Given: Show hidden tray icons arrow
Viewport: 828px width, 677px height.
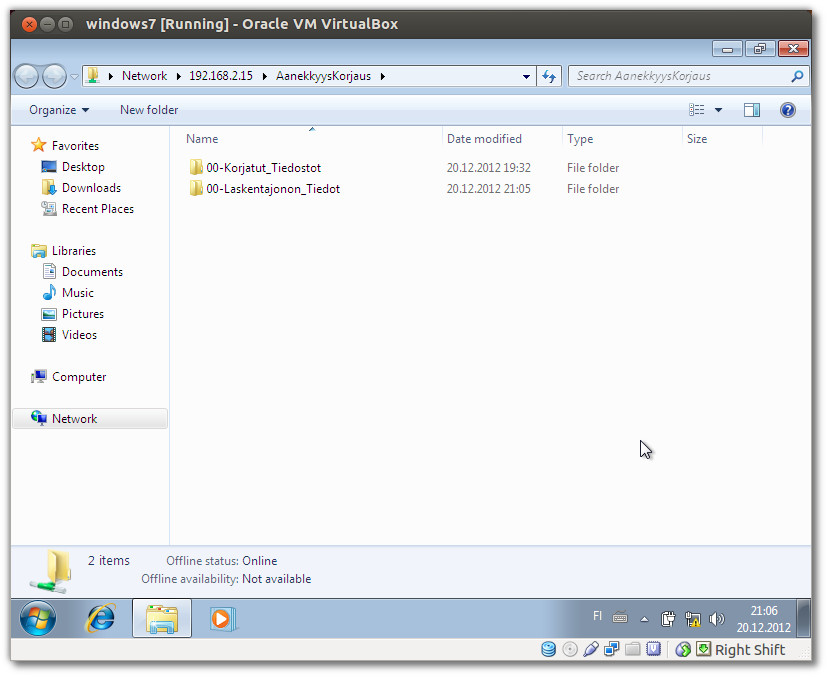Looking at the screenshot, I should (x=644, y=619).
